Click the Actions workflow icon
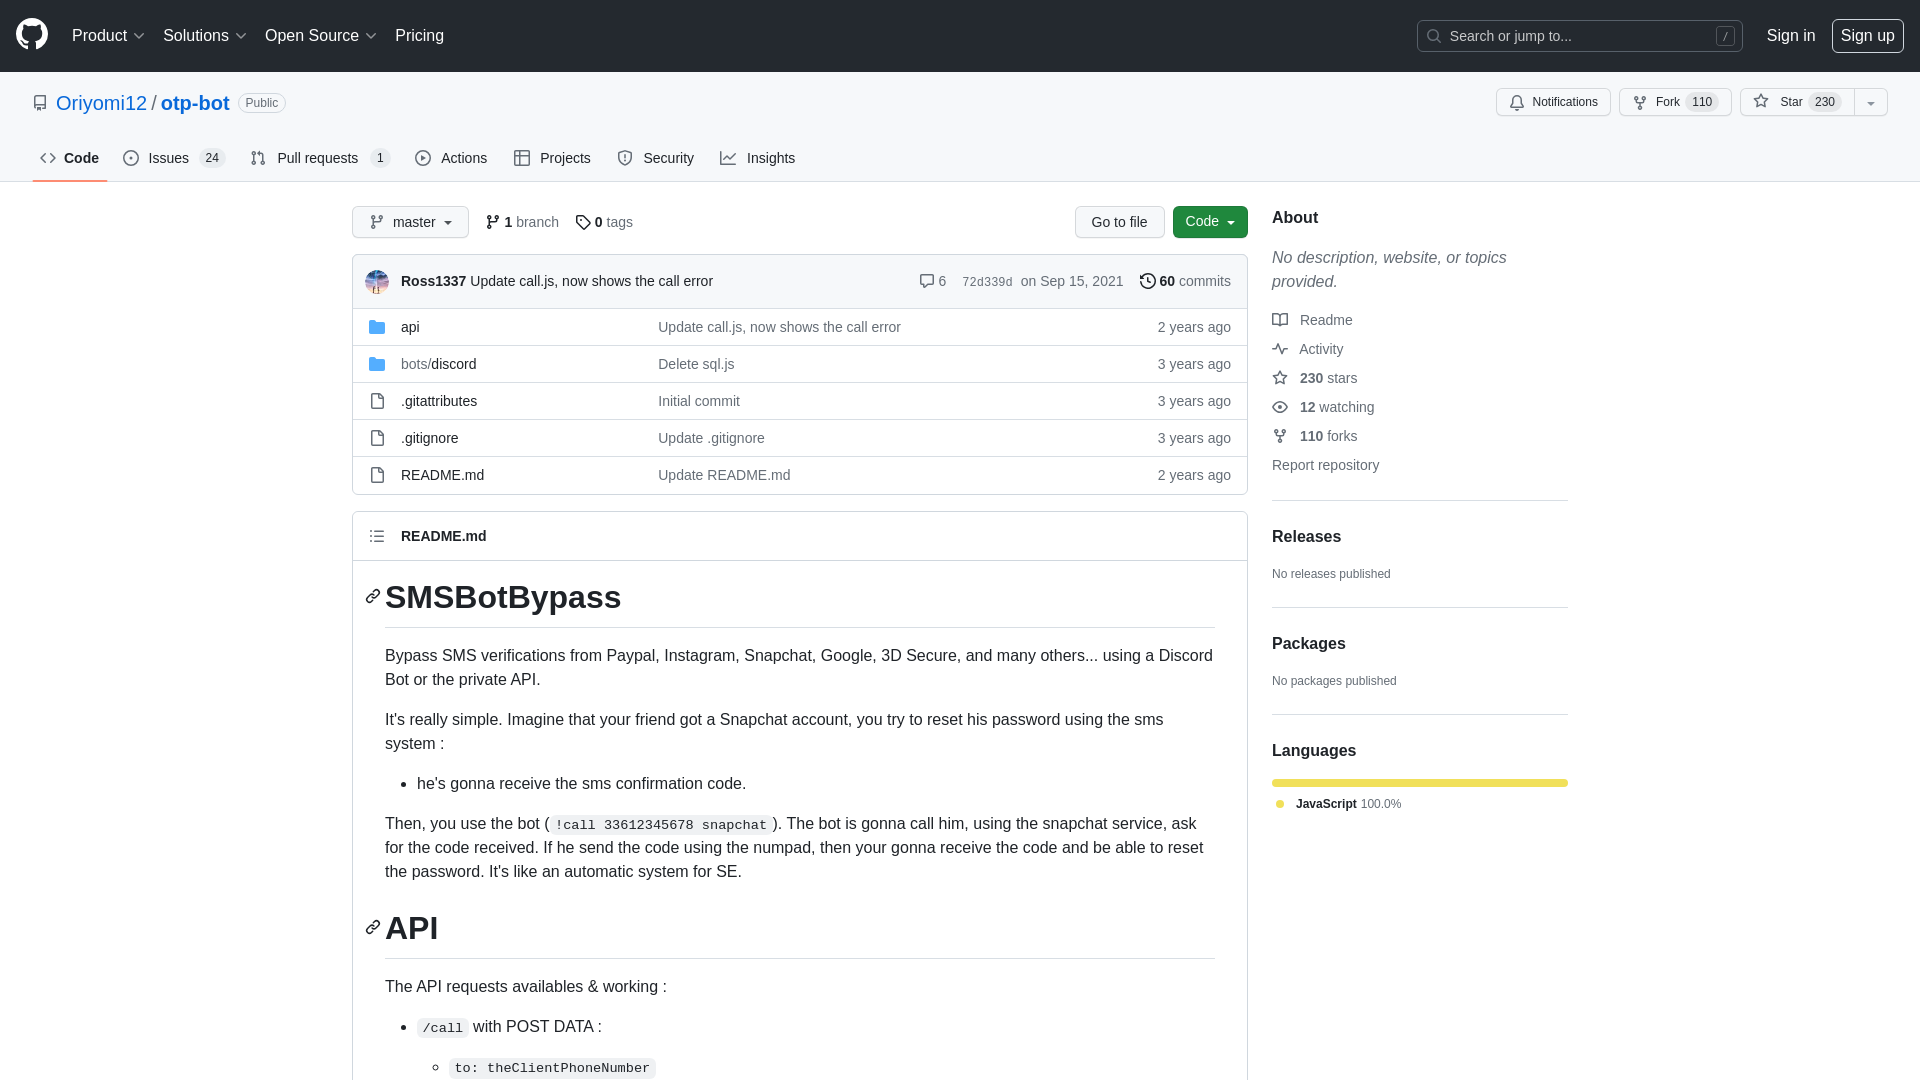This screenshot has height=1080, width=1920. (x=422, y=158)
